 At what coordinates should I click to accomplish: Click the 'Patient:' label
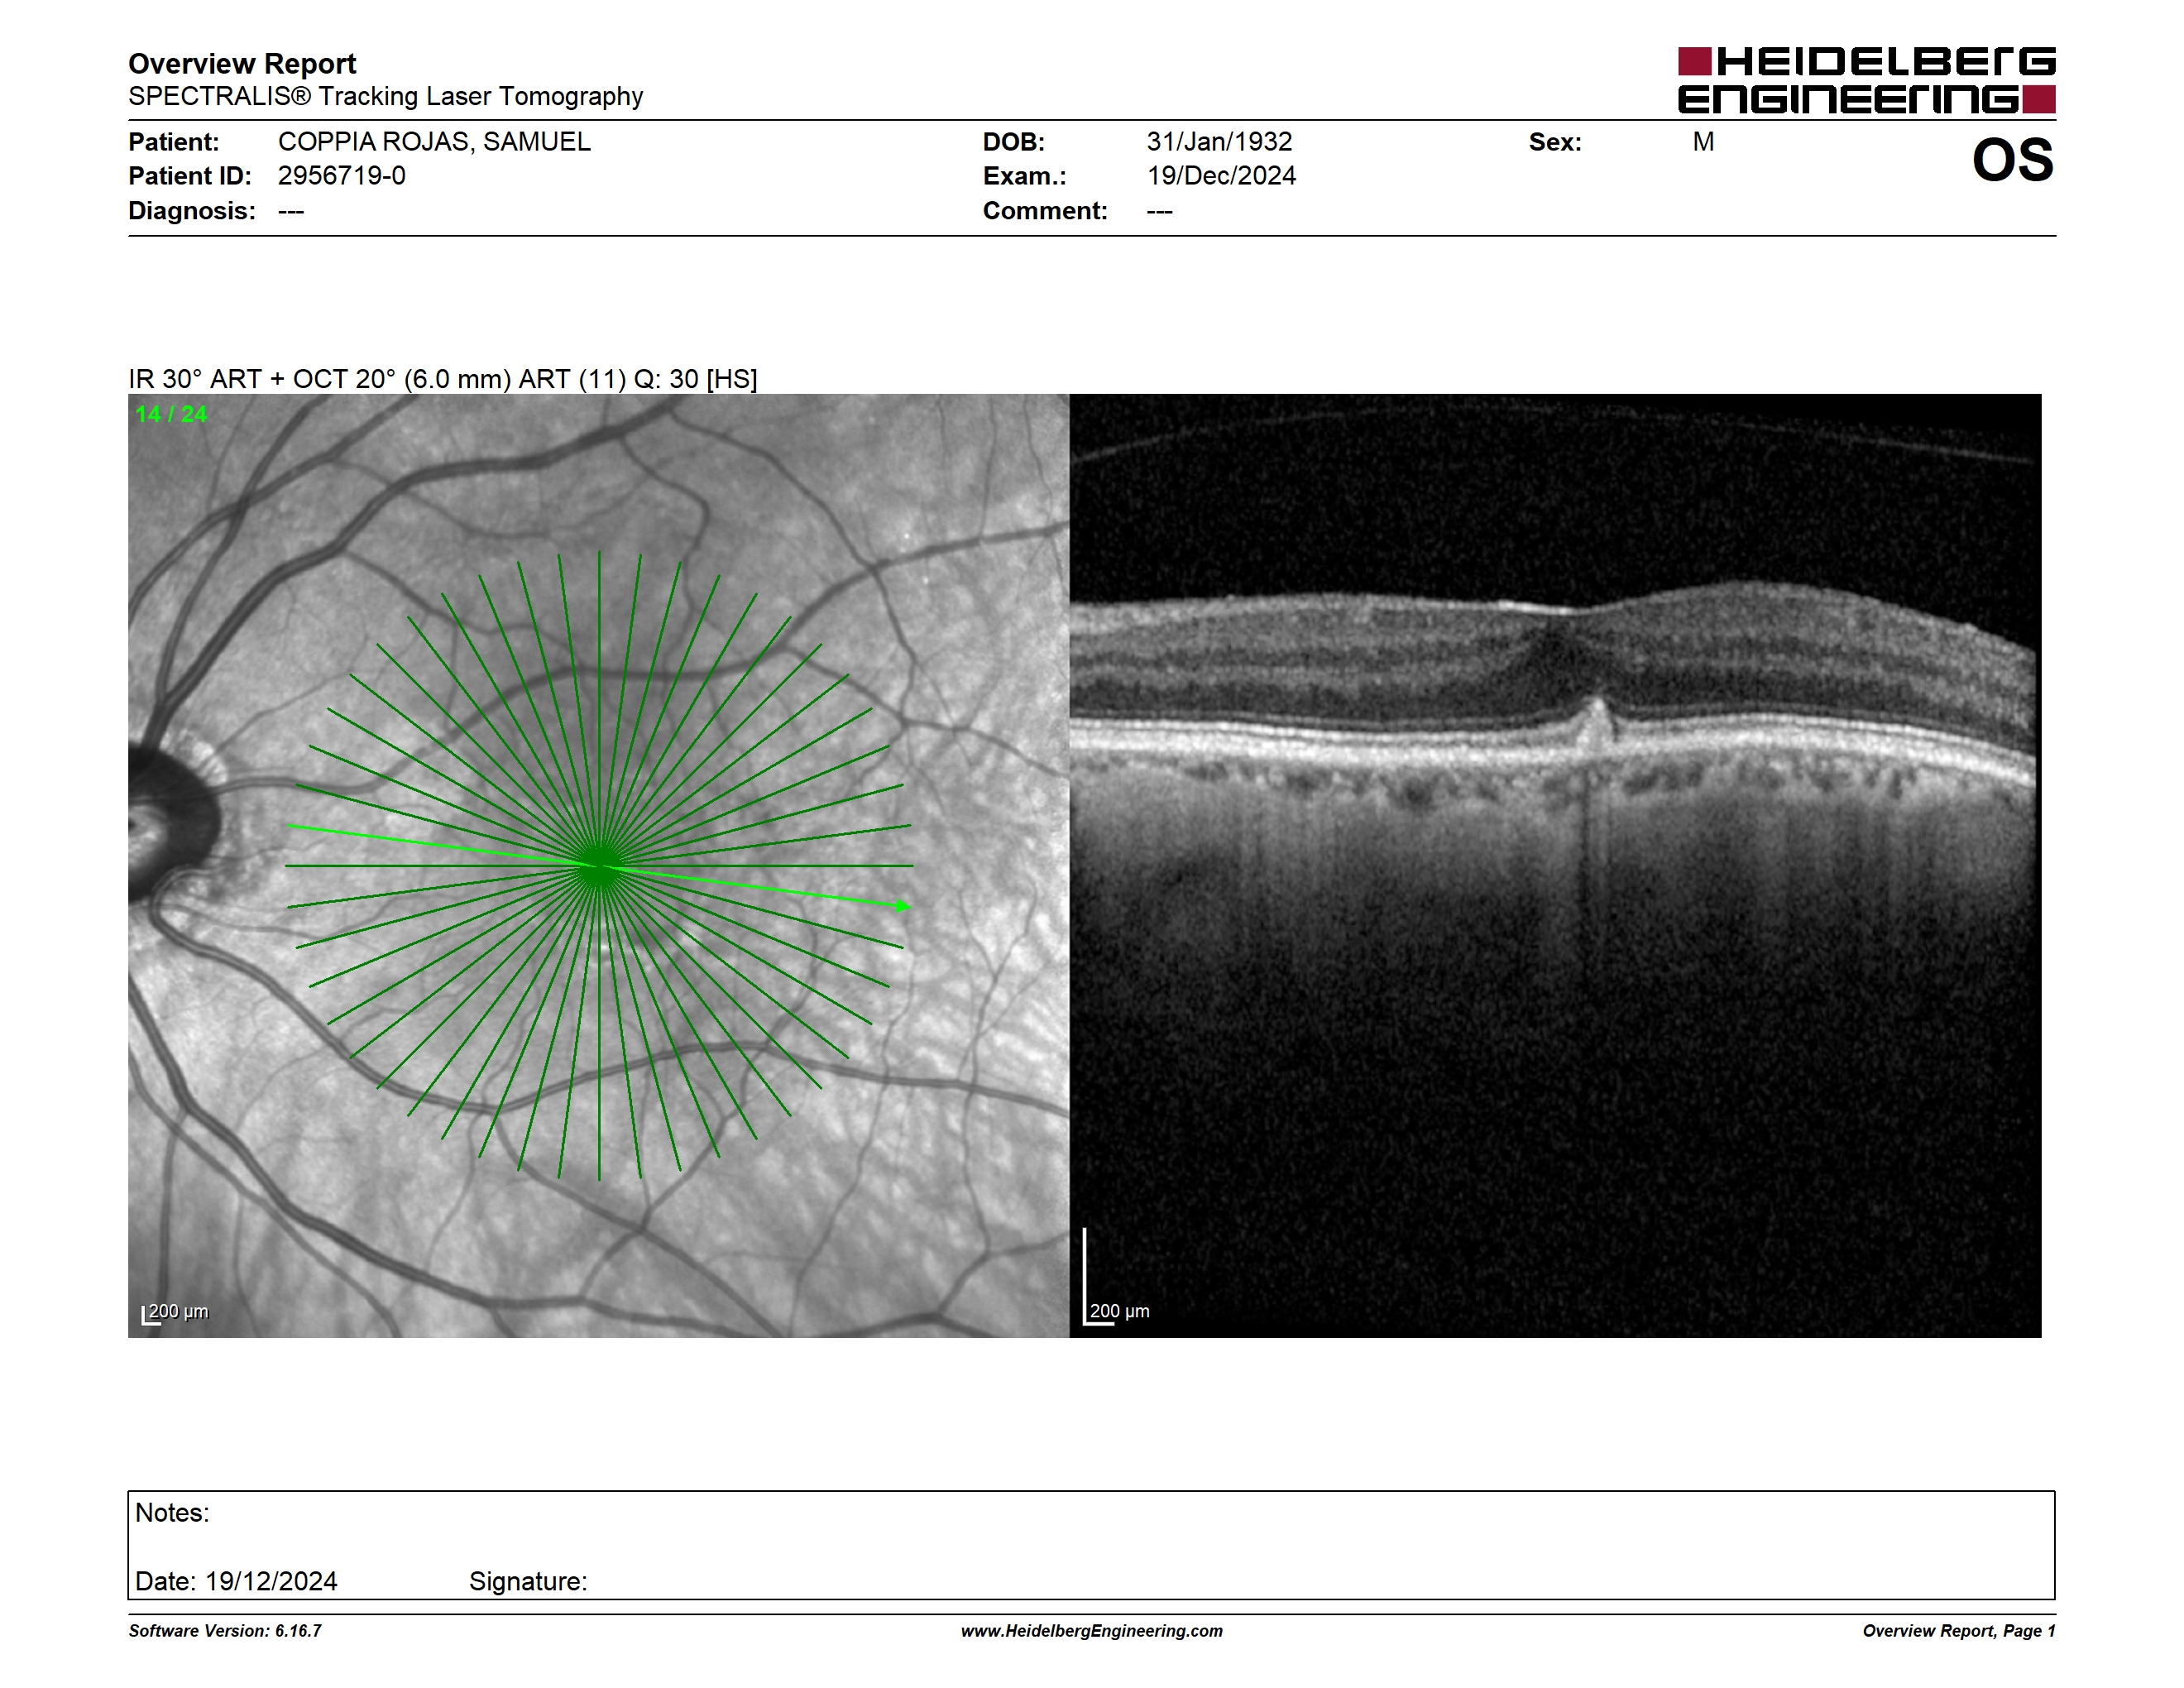173,142
